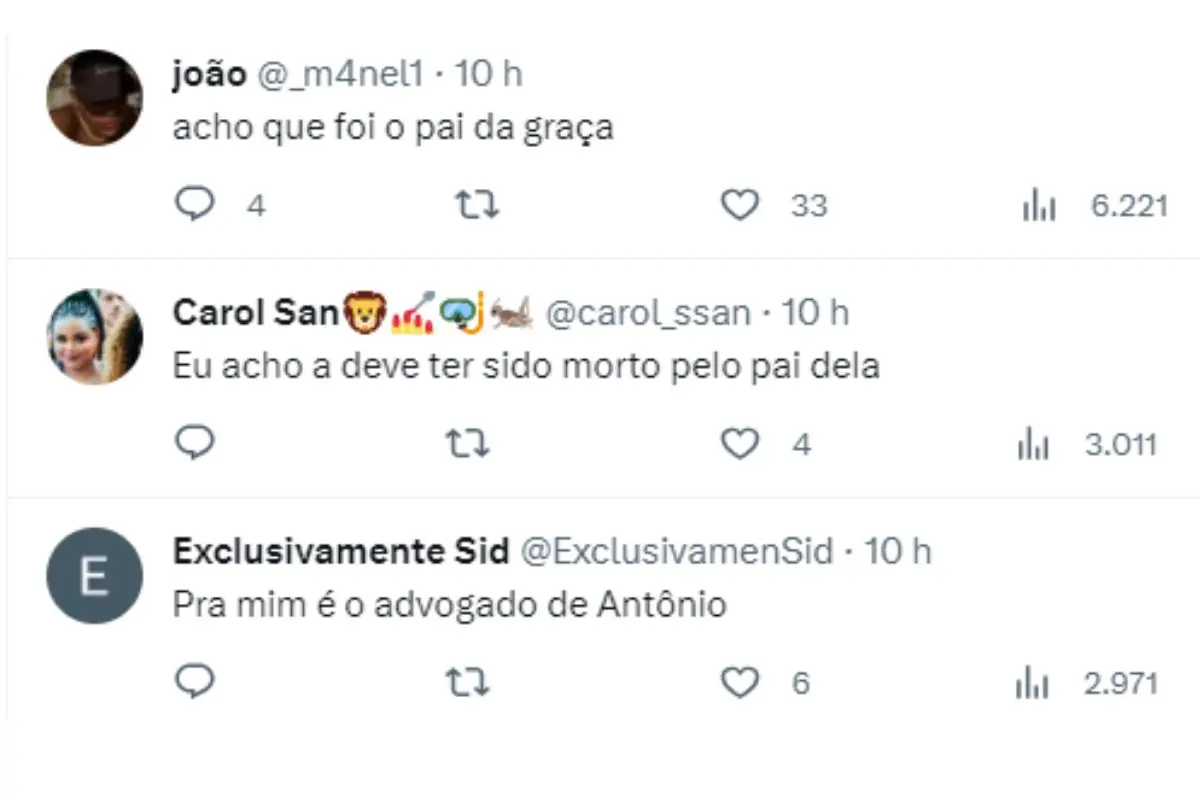Image resolution: width=1200 pixels, height=800 pixels.
Task: Open the @carol_ssan handle link
Action: click(x=648, y=314)
